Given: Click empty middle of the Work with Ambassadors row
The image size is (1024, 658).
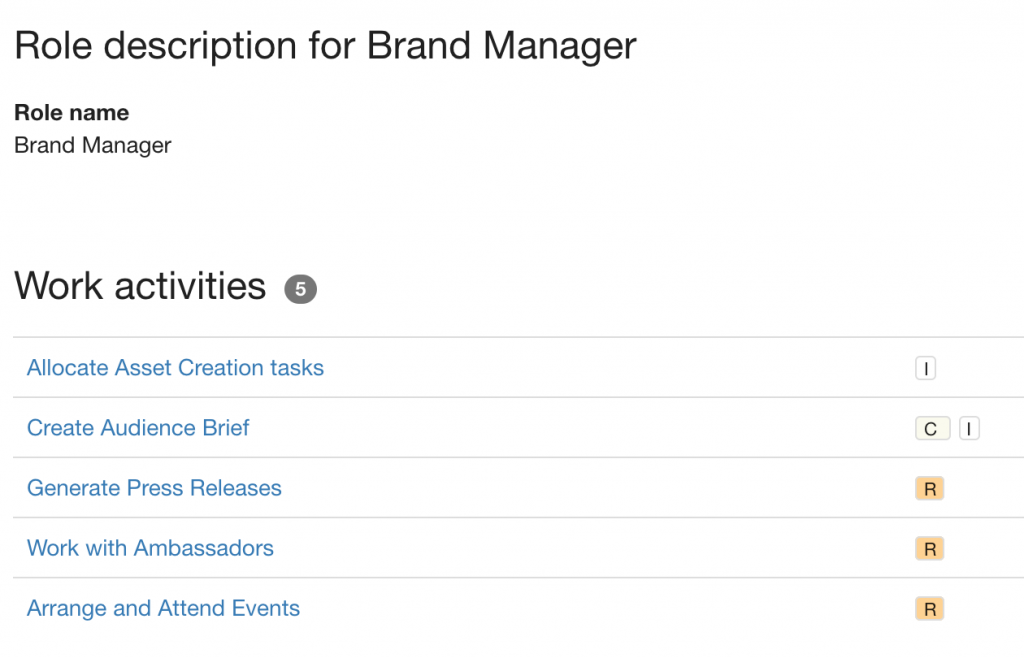Looking at the screenshot, I should 588,548.
